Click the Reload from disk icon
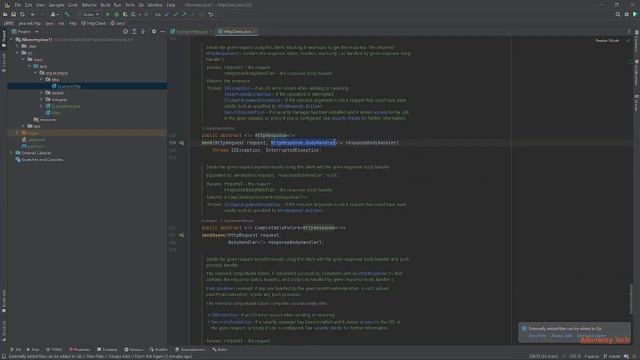 pyautogui.click(x=22, y=14)
